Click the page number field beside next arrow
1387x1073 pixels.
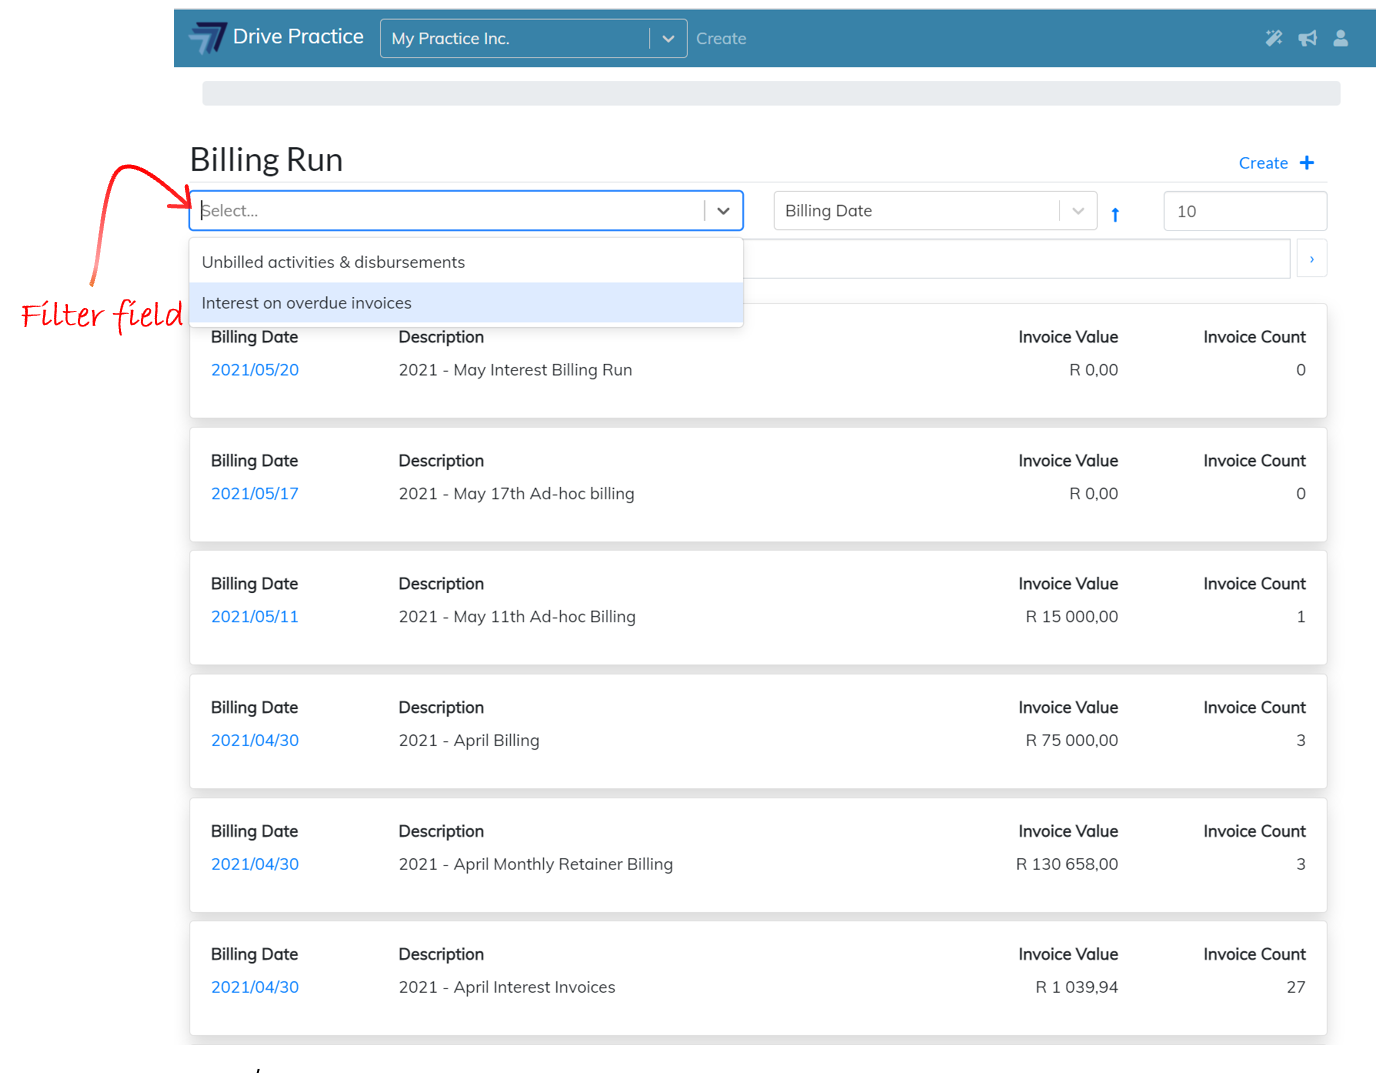click(1017, 259)
